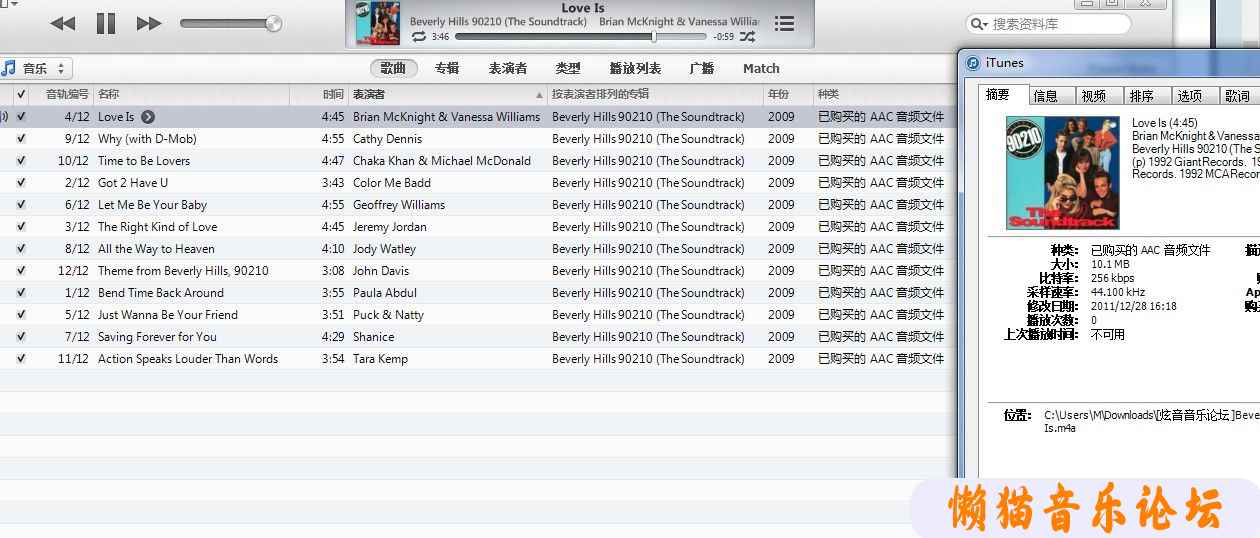This screenshot has width=1260, height=538.
Task: Skip to the next track
Action: click(x=149, y=23)
